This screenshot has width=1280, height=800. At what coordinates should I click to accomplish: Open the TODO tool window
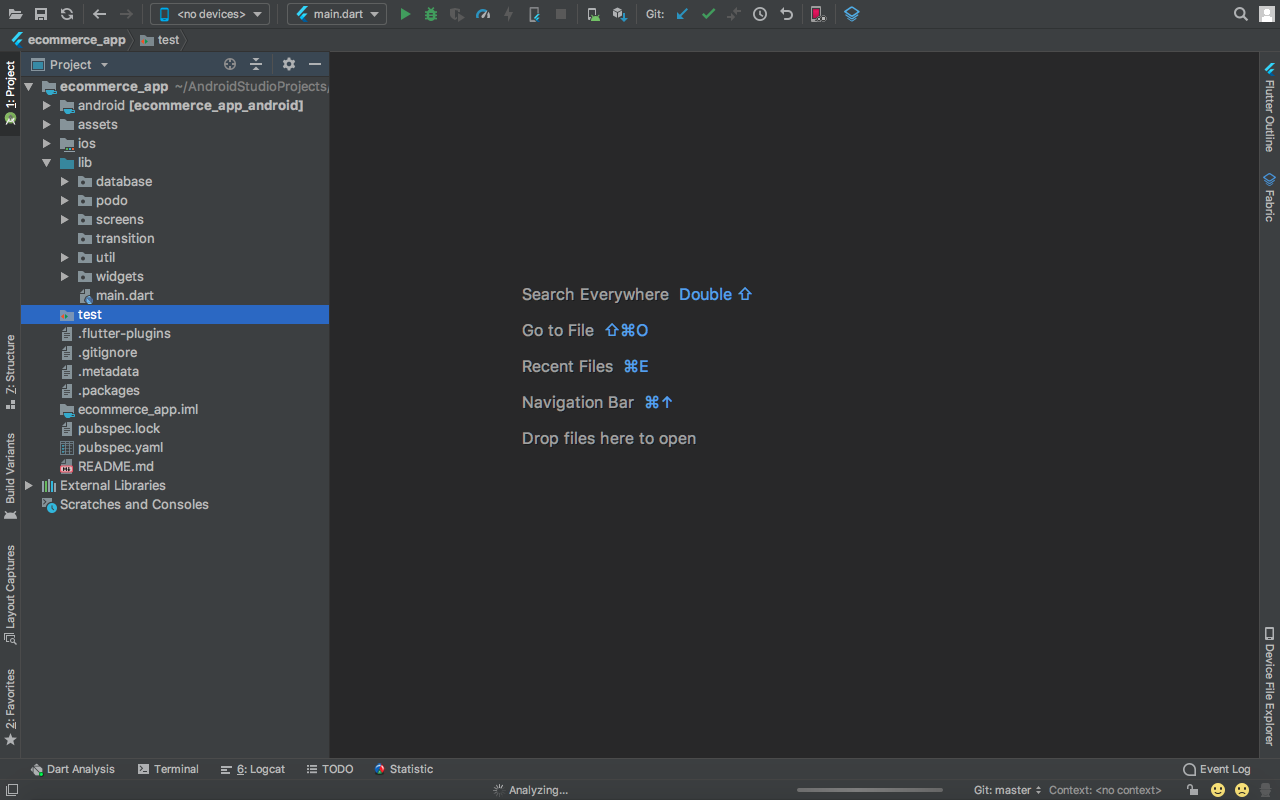(x=330, y=769)
